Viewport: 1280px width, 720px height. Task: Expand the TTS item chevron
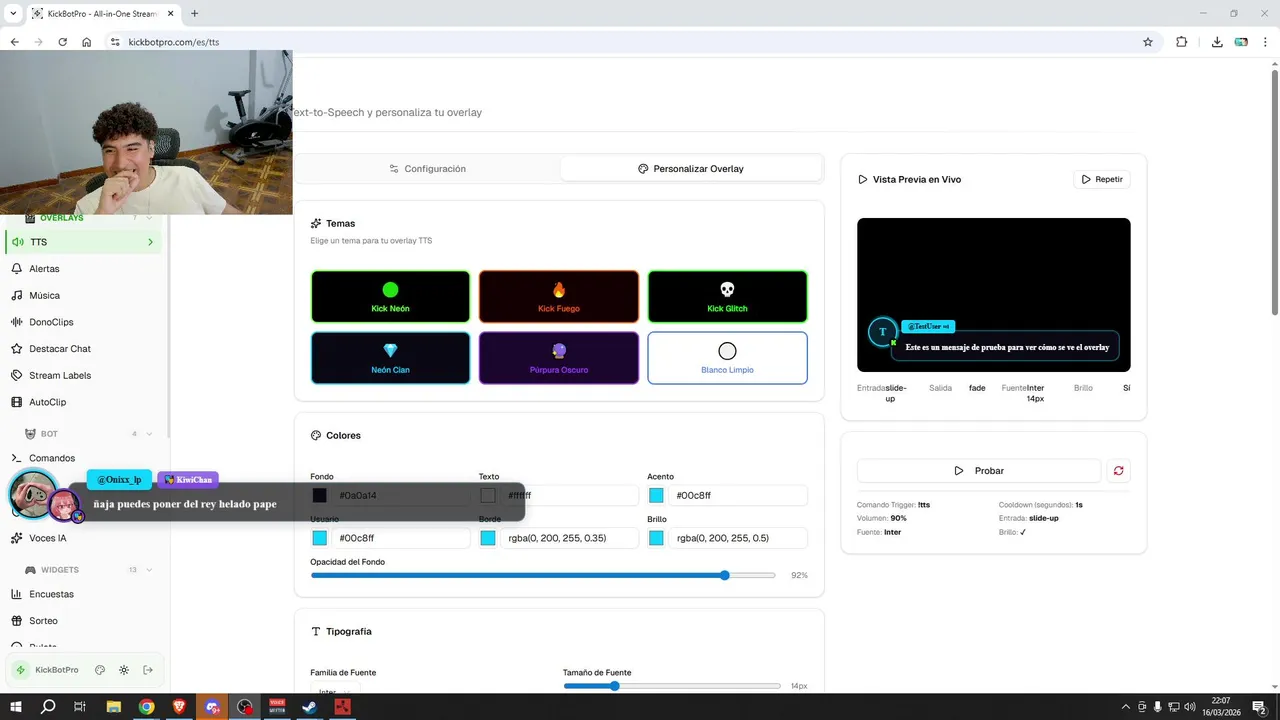(x=151, y=242)
